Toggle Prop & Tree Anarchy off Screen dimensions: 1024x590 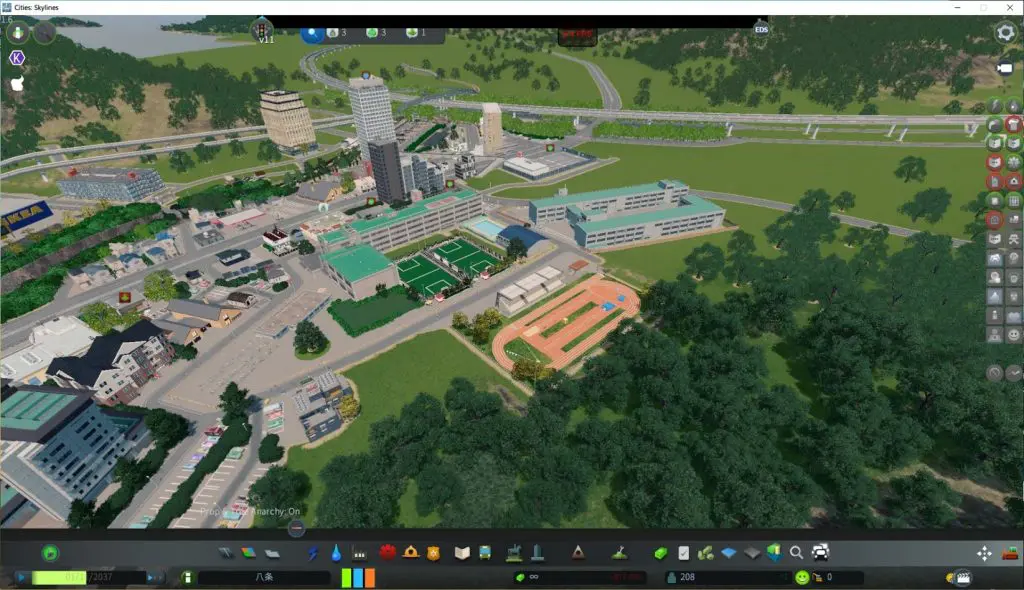click(250, 512)
